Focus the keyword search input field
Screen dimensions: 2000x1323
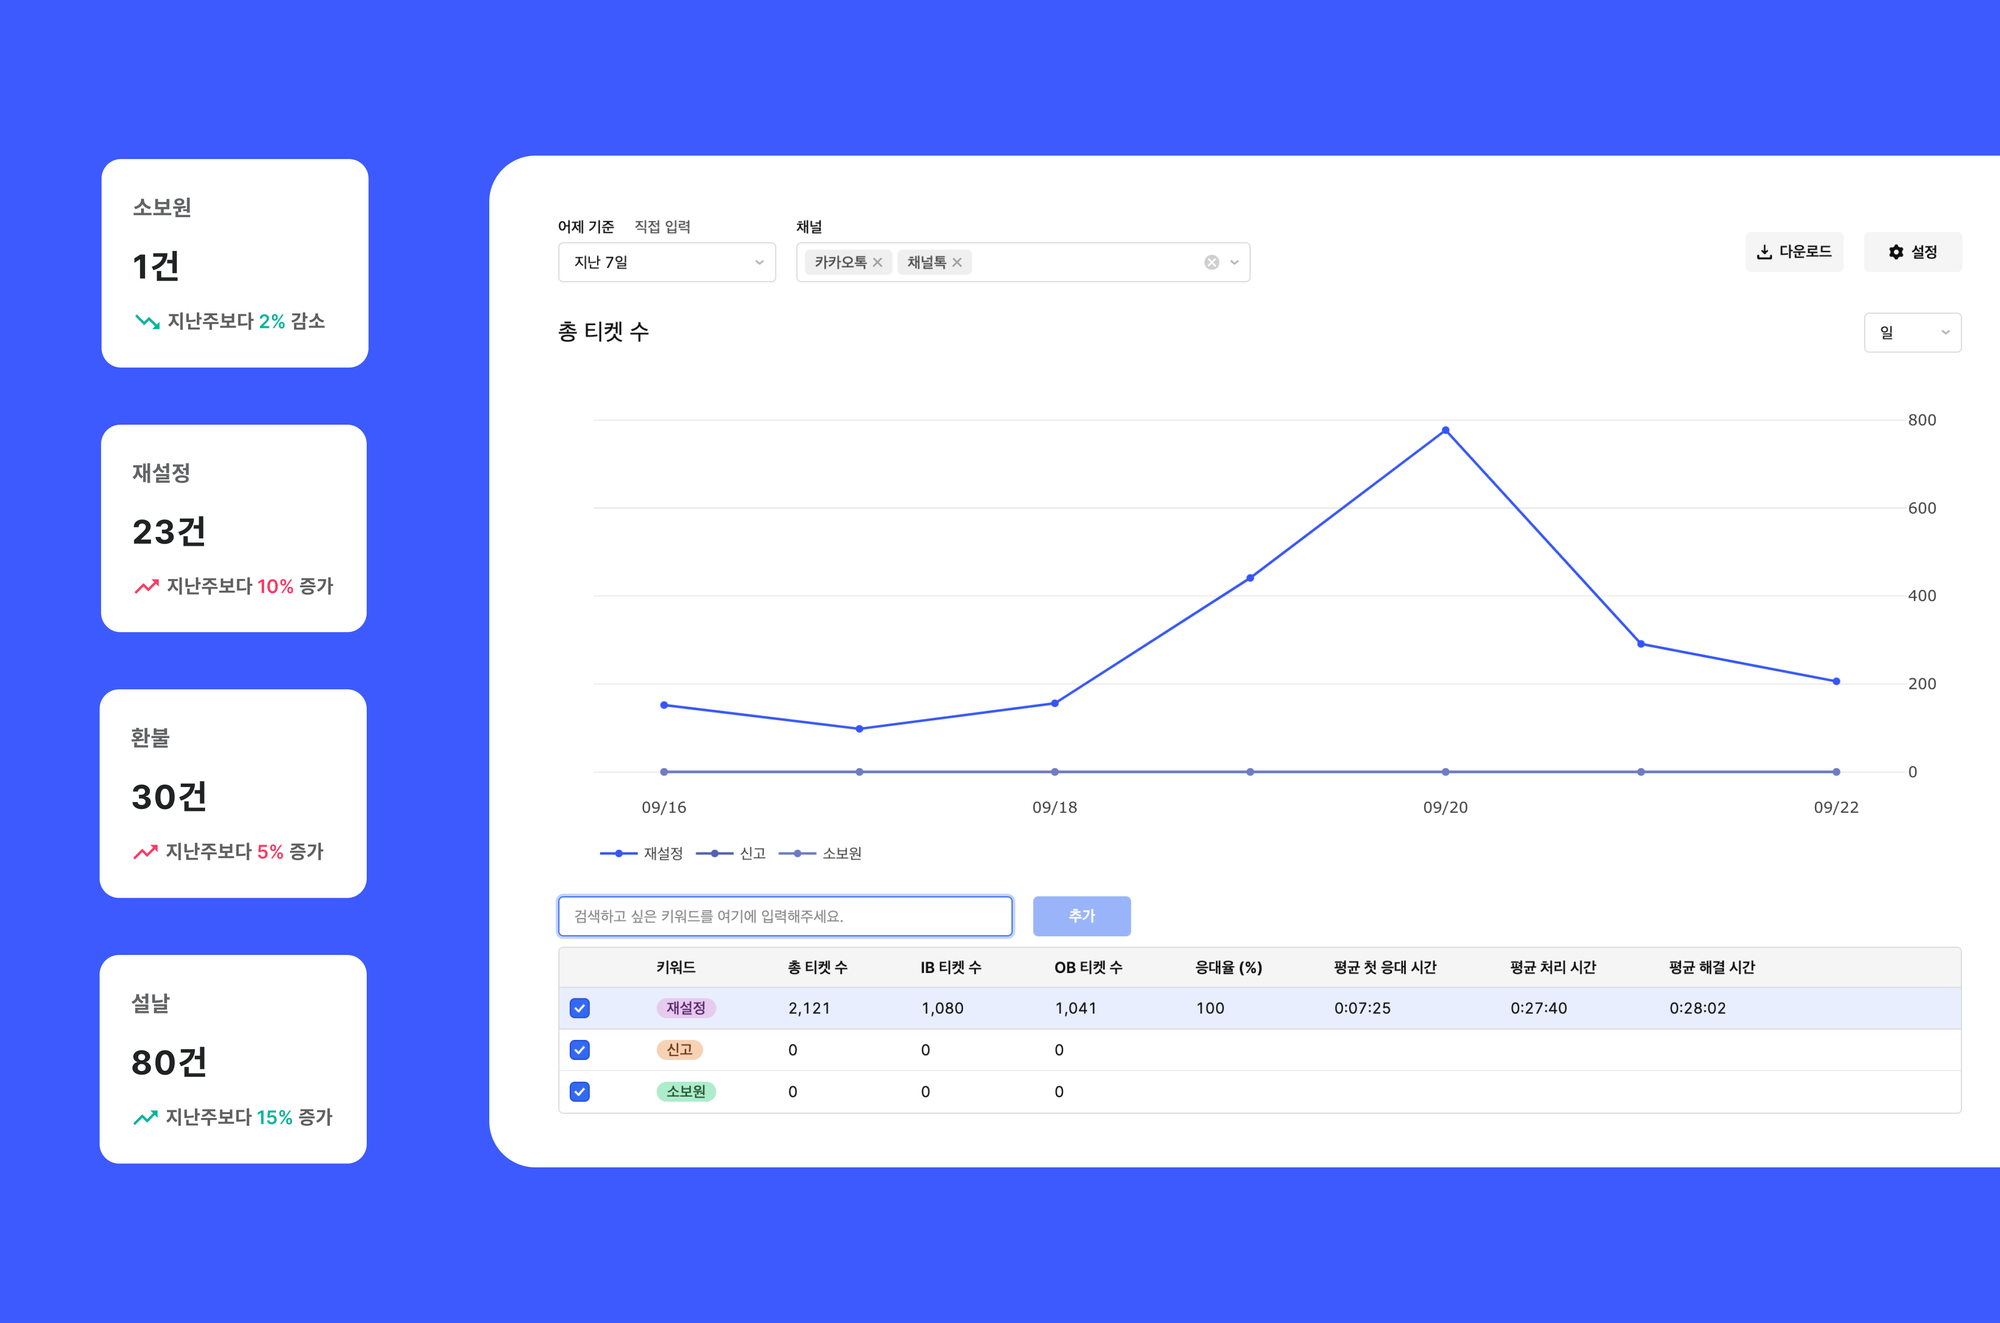pos(785,916)
